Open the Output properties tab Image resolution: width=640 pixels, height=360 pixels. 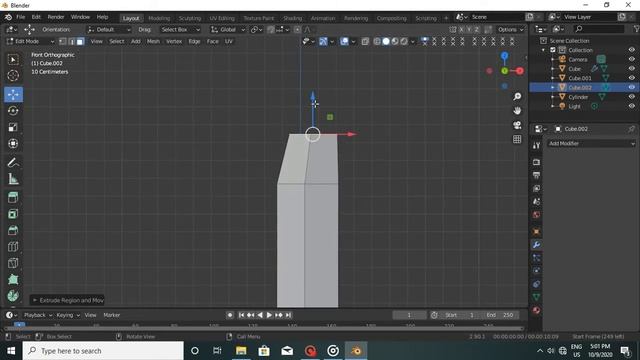pos(536,175)
